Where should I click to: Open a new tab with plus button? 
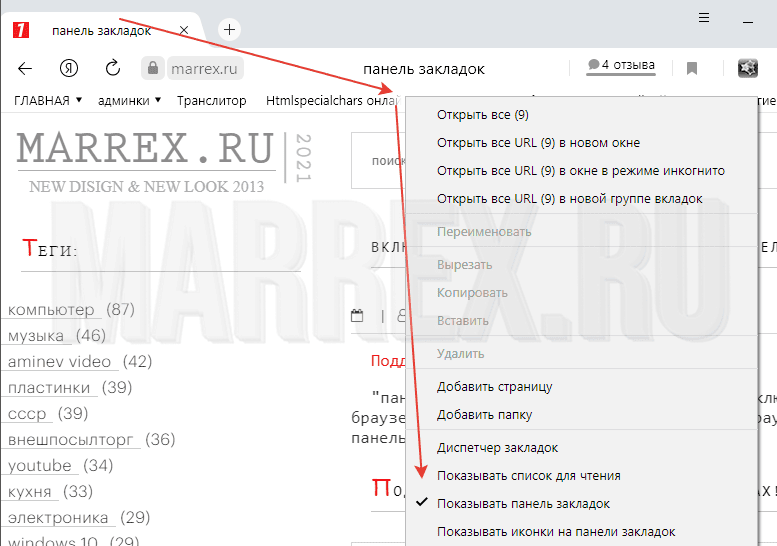(229, 30)
